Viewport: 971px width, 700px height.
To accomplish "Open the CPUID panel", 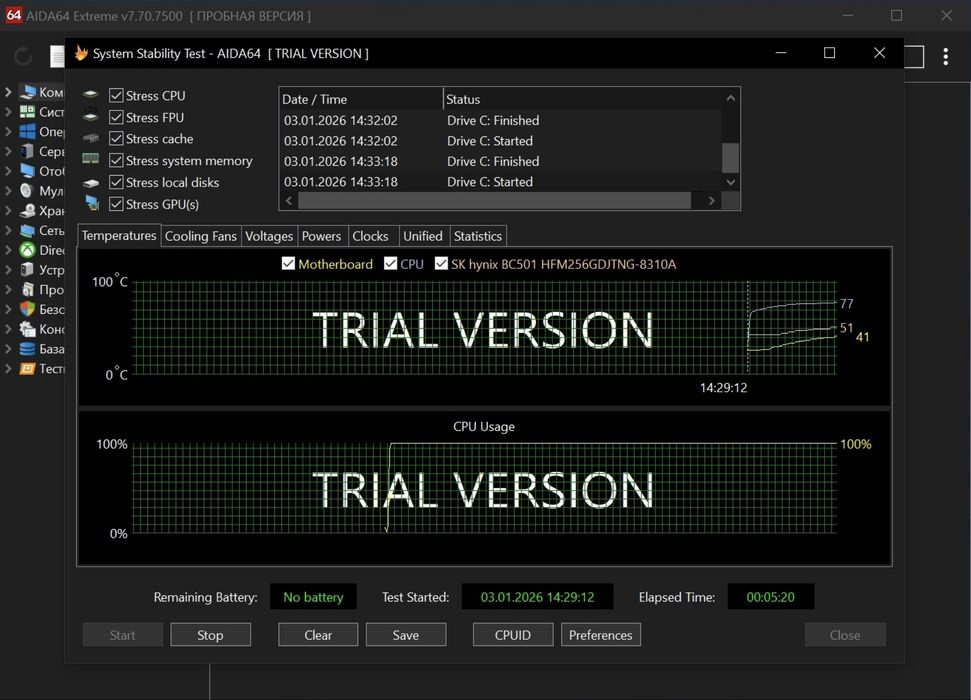I will [x=513, y=635].
